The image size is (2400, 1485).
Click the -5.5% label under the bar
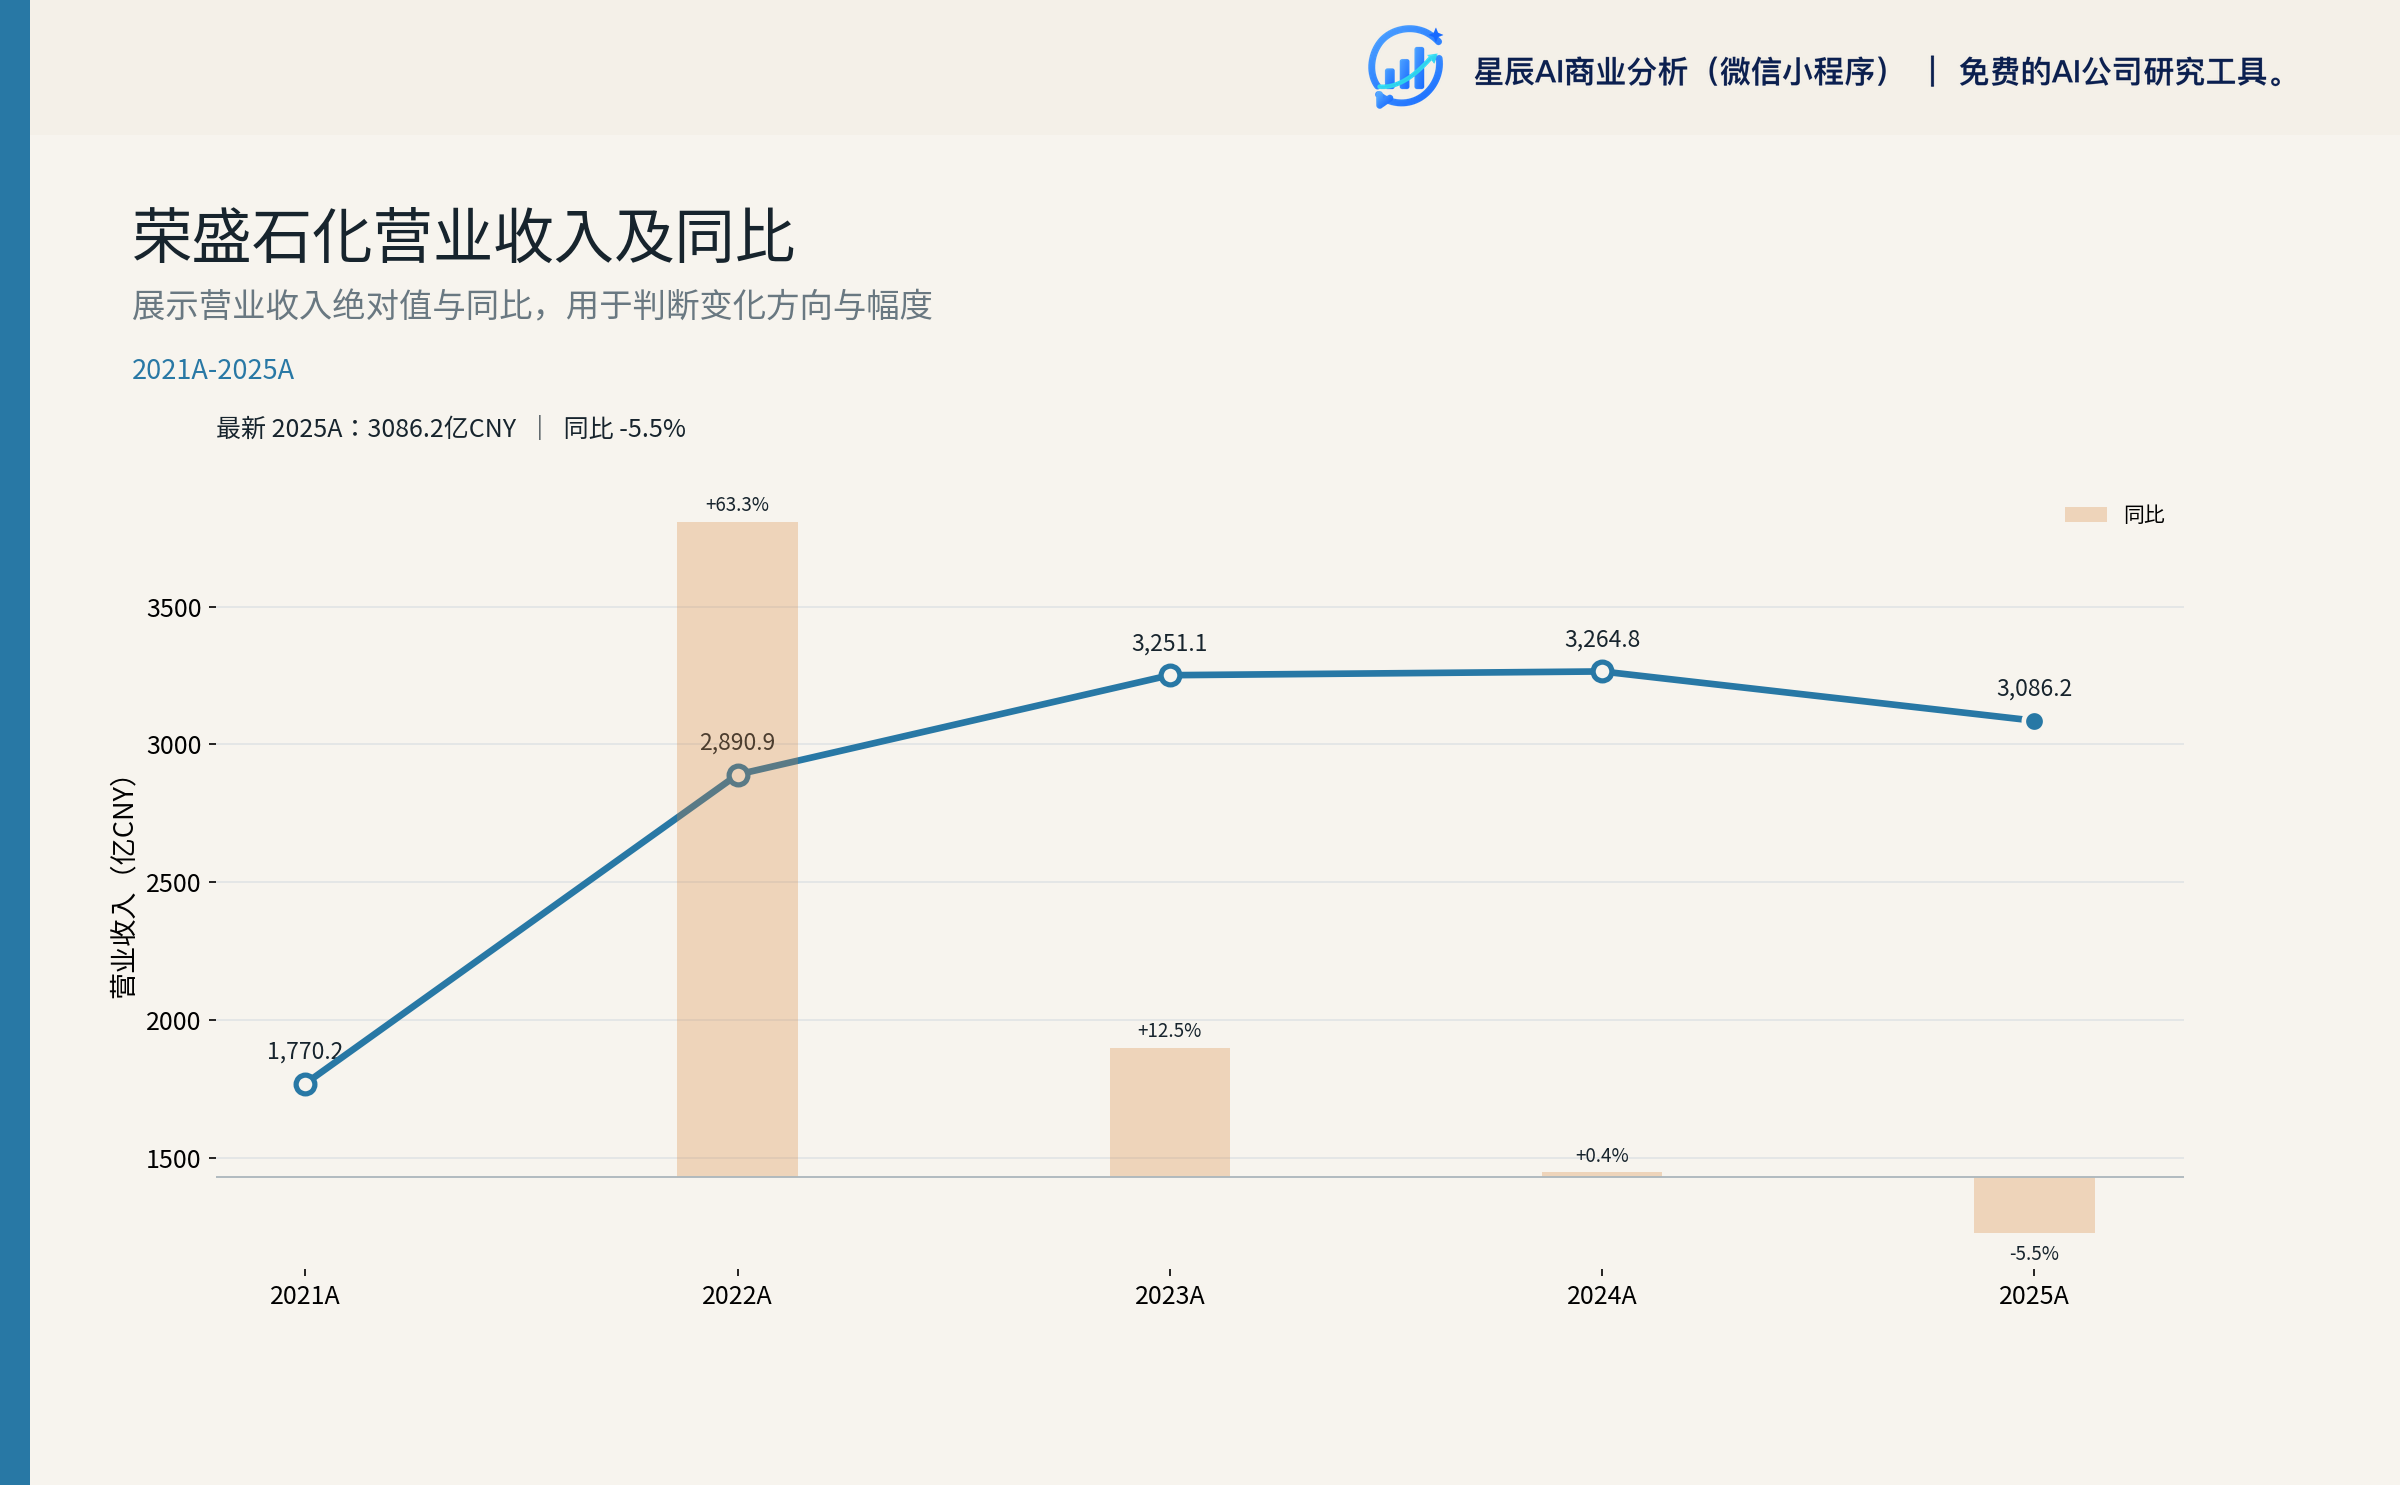(x=2034, y=1253)
